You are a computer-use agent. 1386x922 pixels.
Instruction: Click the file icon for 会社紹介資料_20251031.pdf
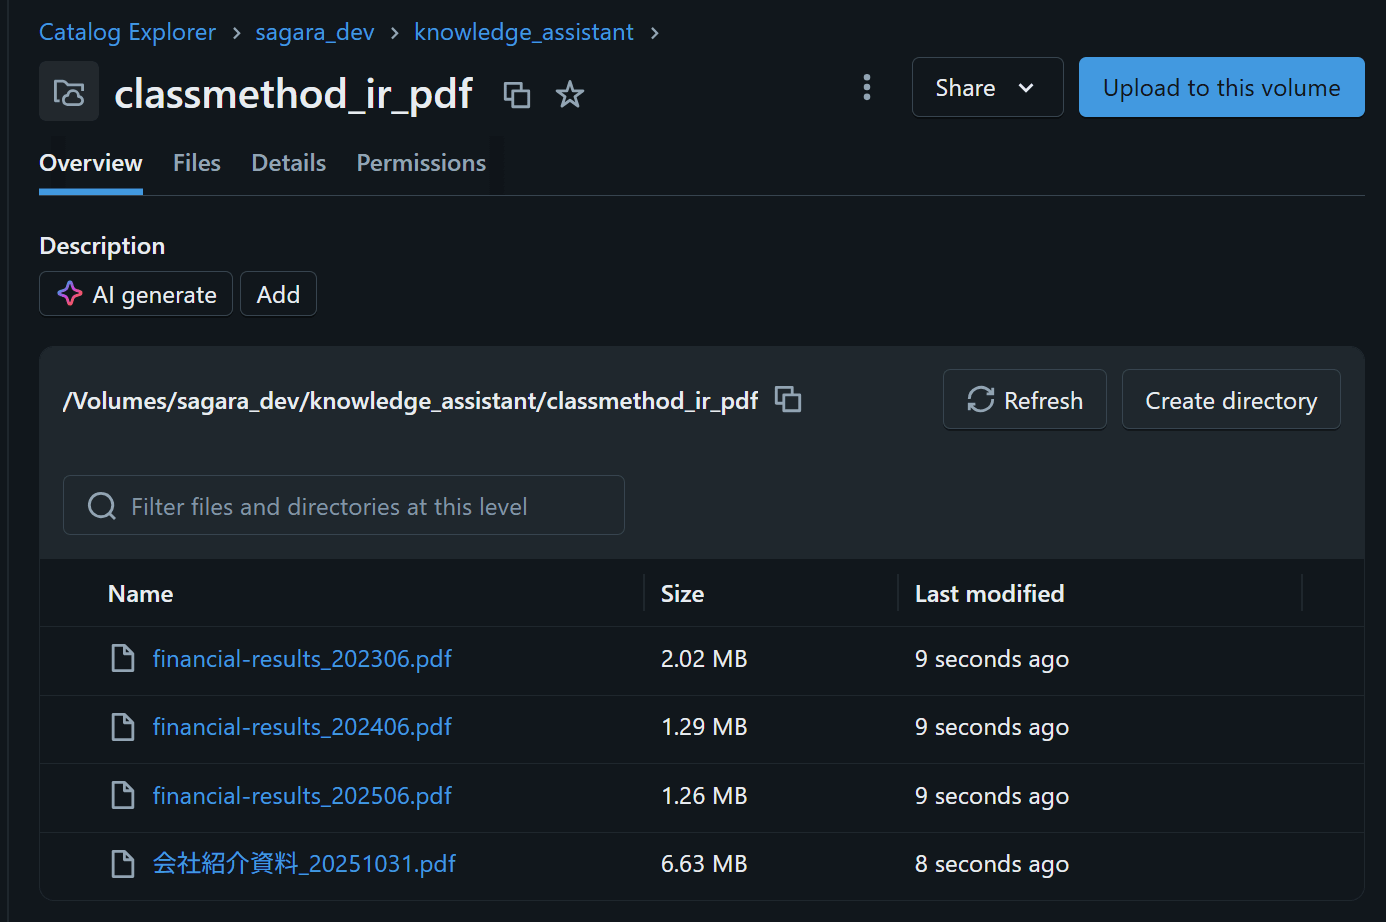point(123,864)
